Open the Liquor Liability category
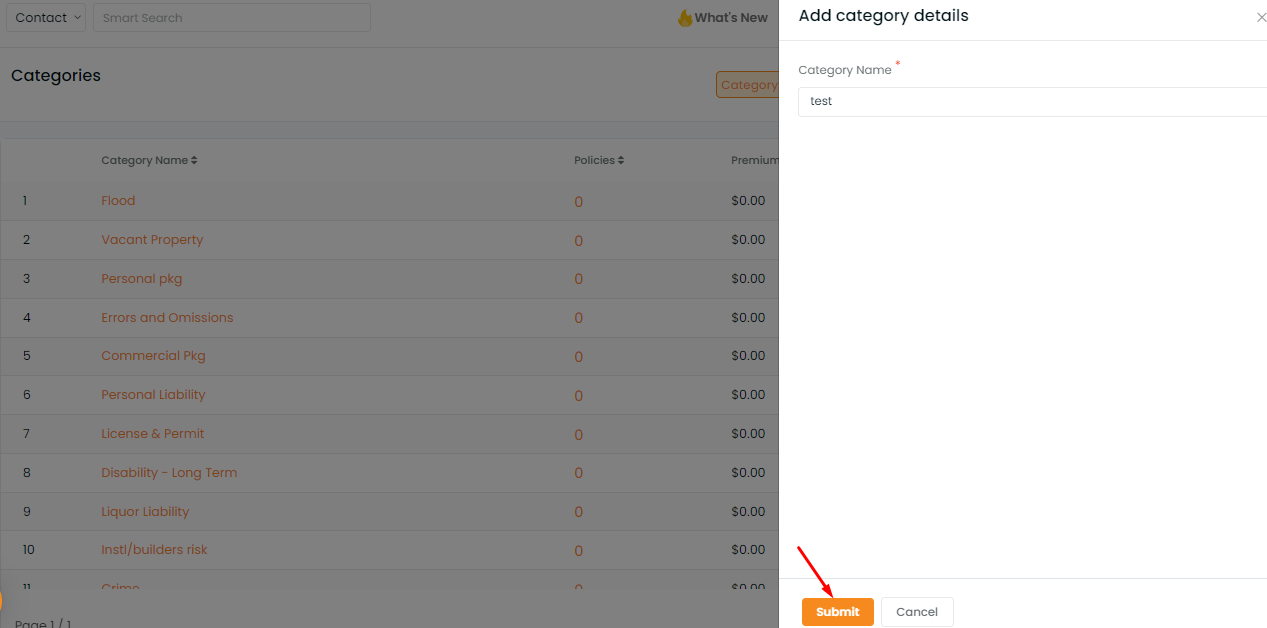 145,512
